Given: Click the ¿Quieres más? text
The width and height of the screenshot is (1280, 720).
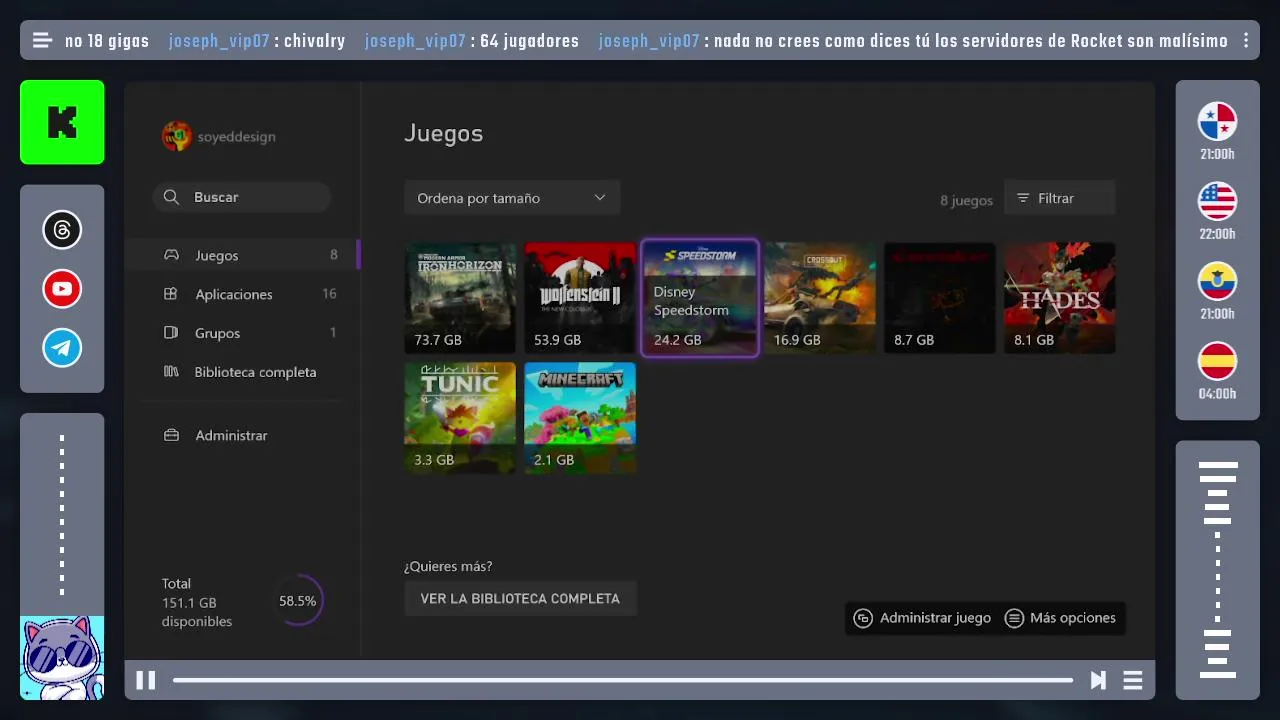Looking at the screenshot, I should pos(448,566).
